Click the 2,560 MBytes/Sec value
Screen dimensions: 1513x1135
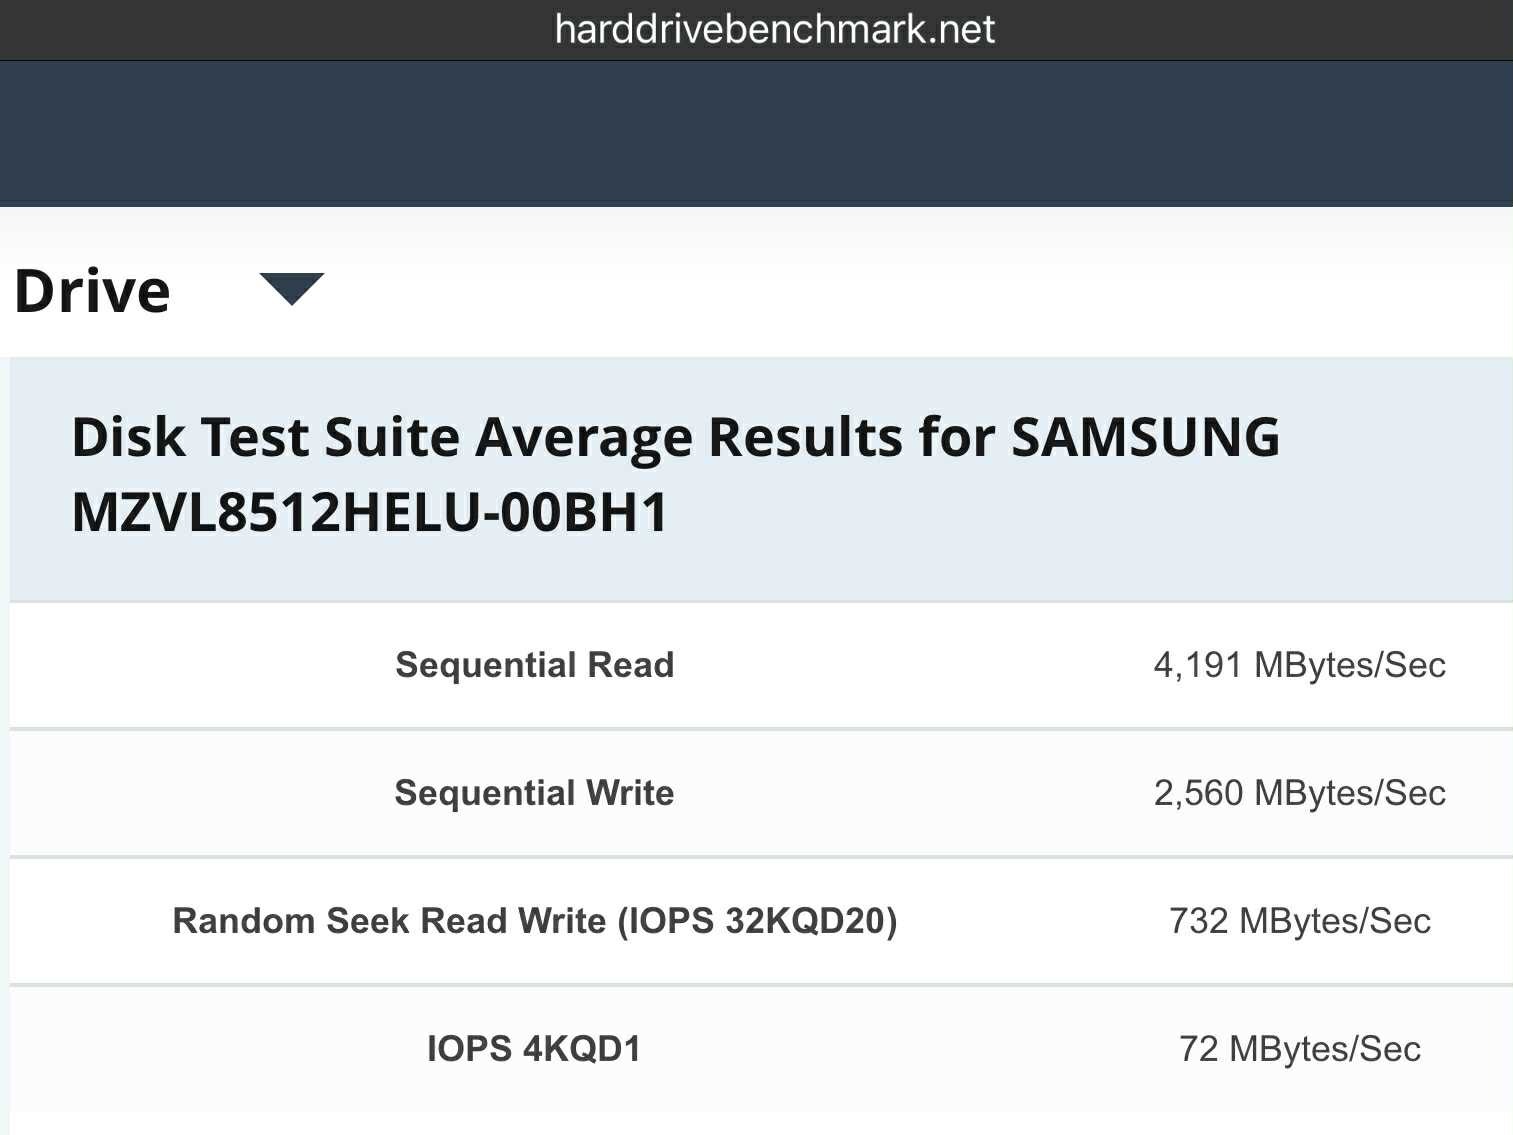(x=1299, y=793)
